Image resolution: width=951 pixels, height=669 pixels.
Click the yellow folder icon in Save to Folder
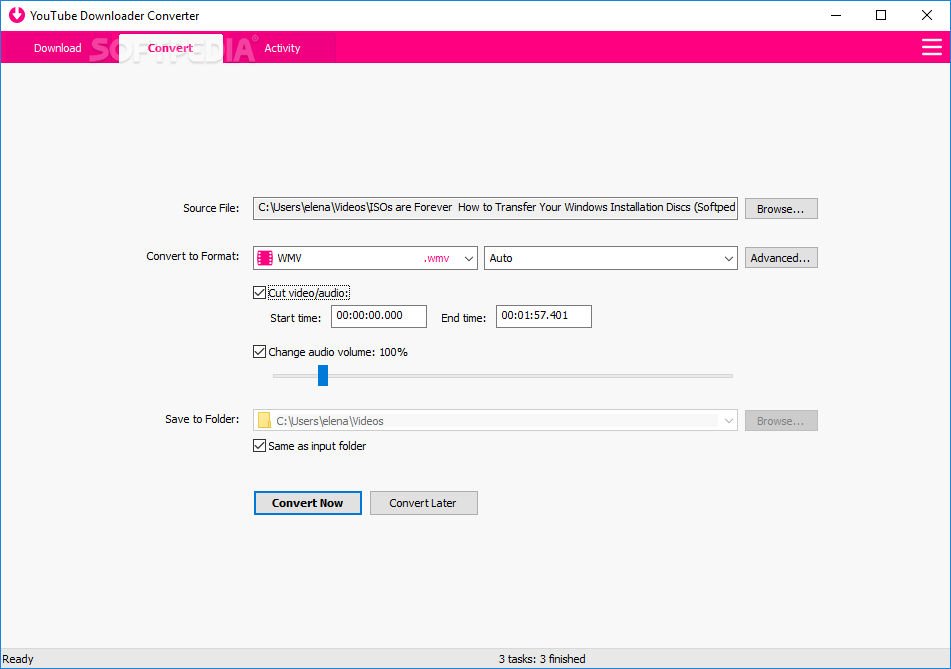[x=265, y=421]
